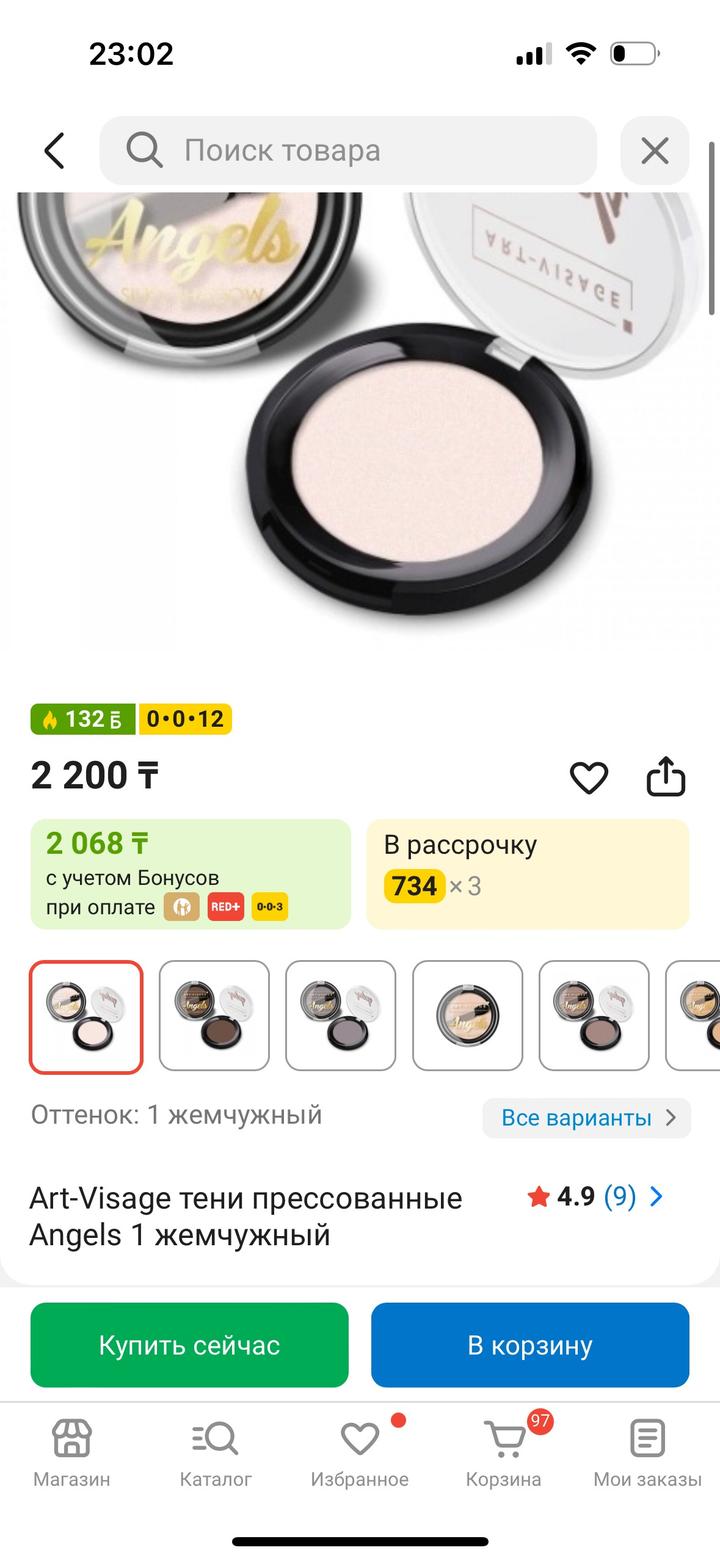This screenshot has height=1561, width=720.
Task: Open the В рассрочку 734 ×3 installment box
Action: tap(528, 874)
